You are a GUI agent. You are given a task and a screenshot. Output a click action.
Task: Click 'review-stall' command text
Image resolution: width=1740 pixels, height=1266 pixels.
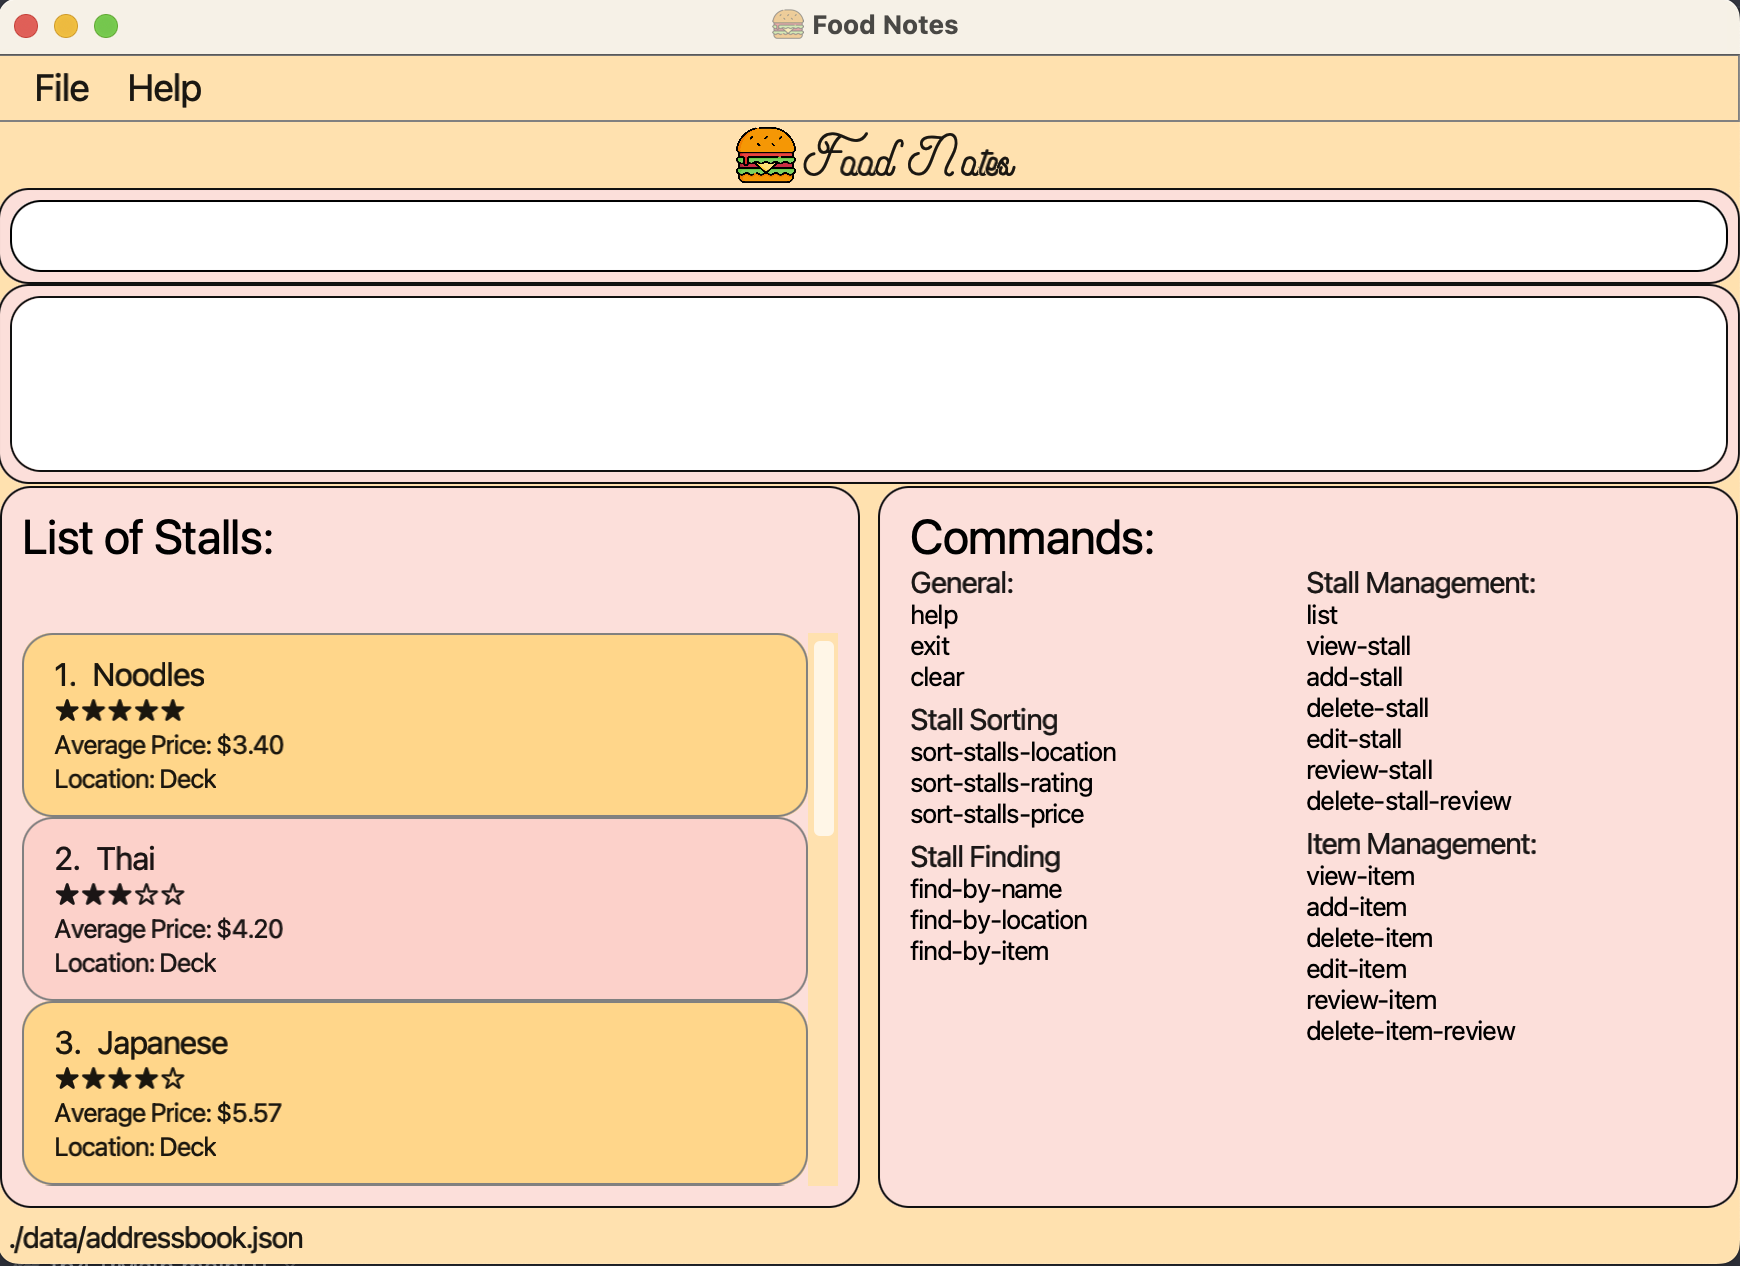coord(1369,770)
